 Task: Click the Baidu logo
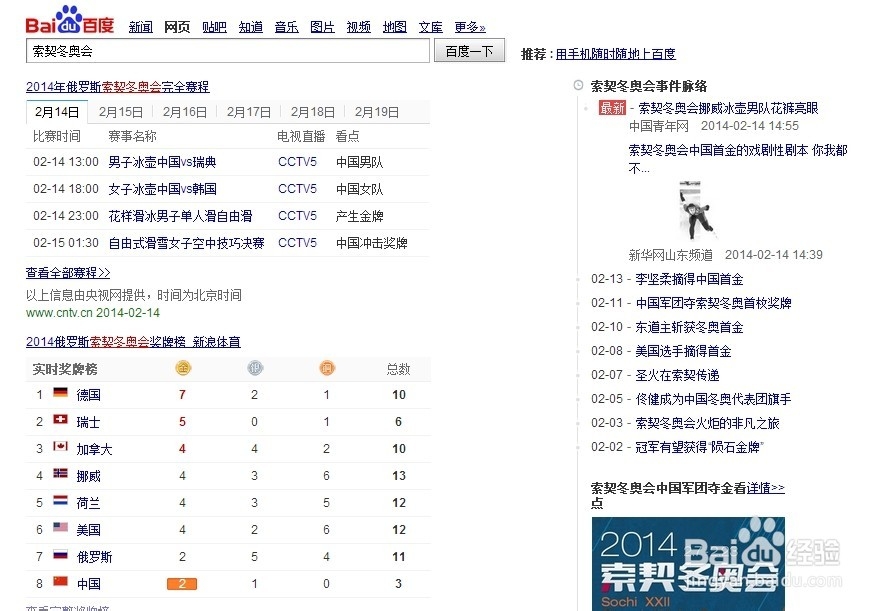point(69,20)
